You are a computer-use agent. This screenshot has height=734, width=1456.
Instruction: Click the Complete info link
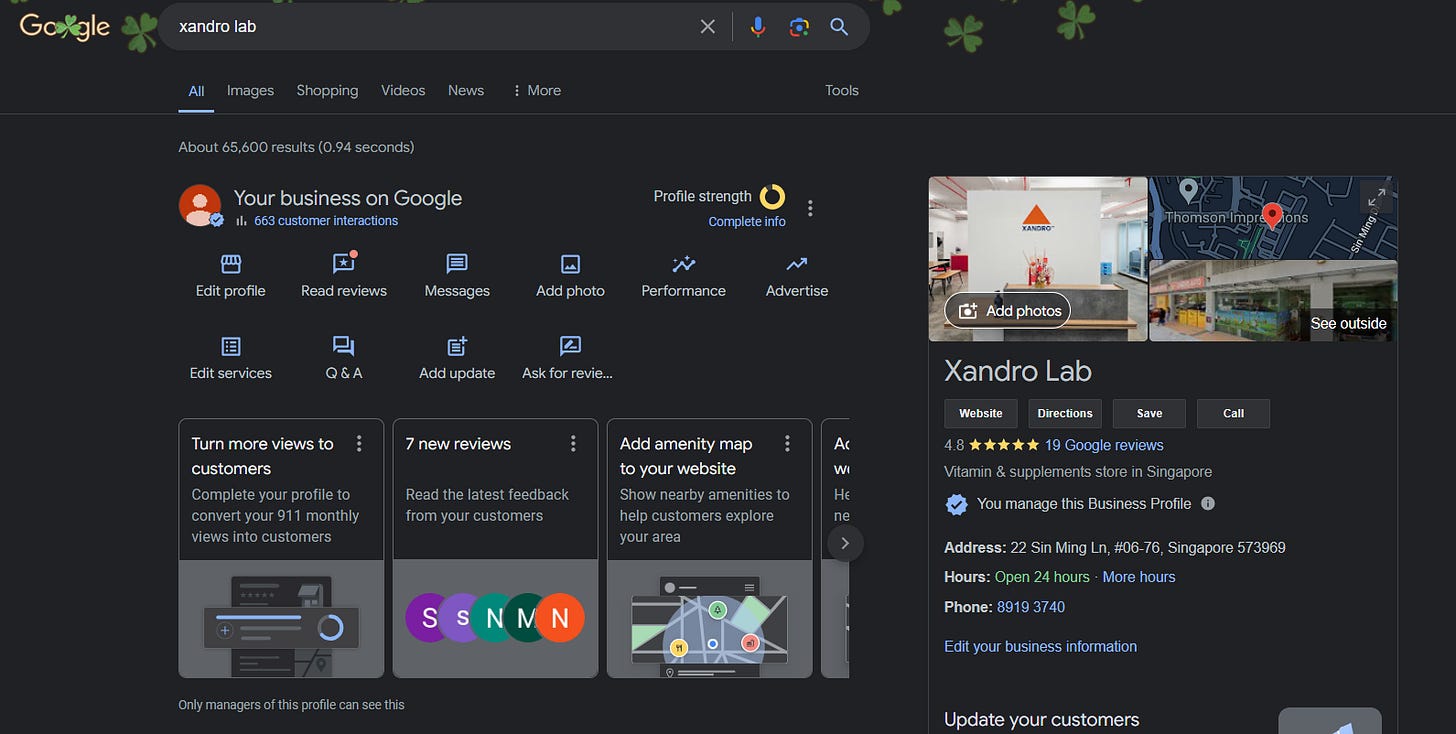click(x=747, y=222)
